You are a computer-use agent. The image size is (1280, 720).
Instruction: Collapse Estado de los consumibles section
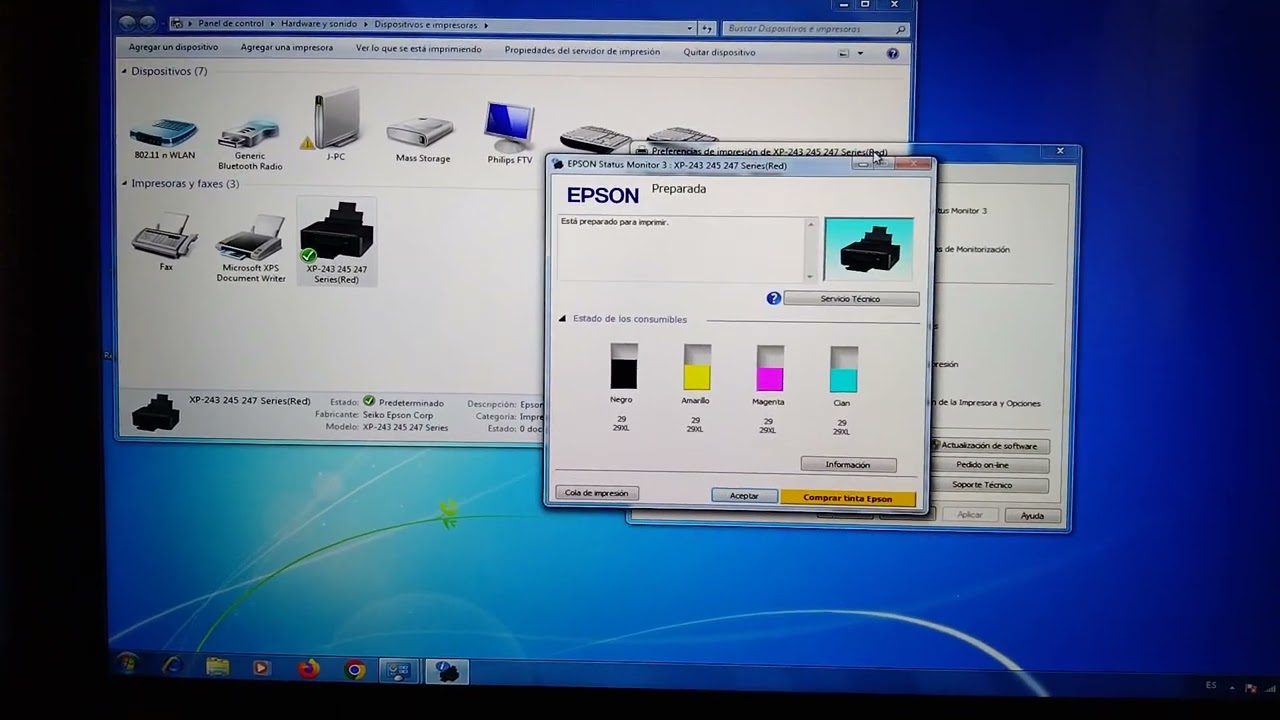coord(562,318)
